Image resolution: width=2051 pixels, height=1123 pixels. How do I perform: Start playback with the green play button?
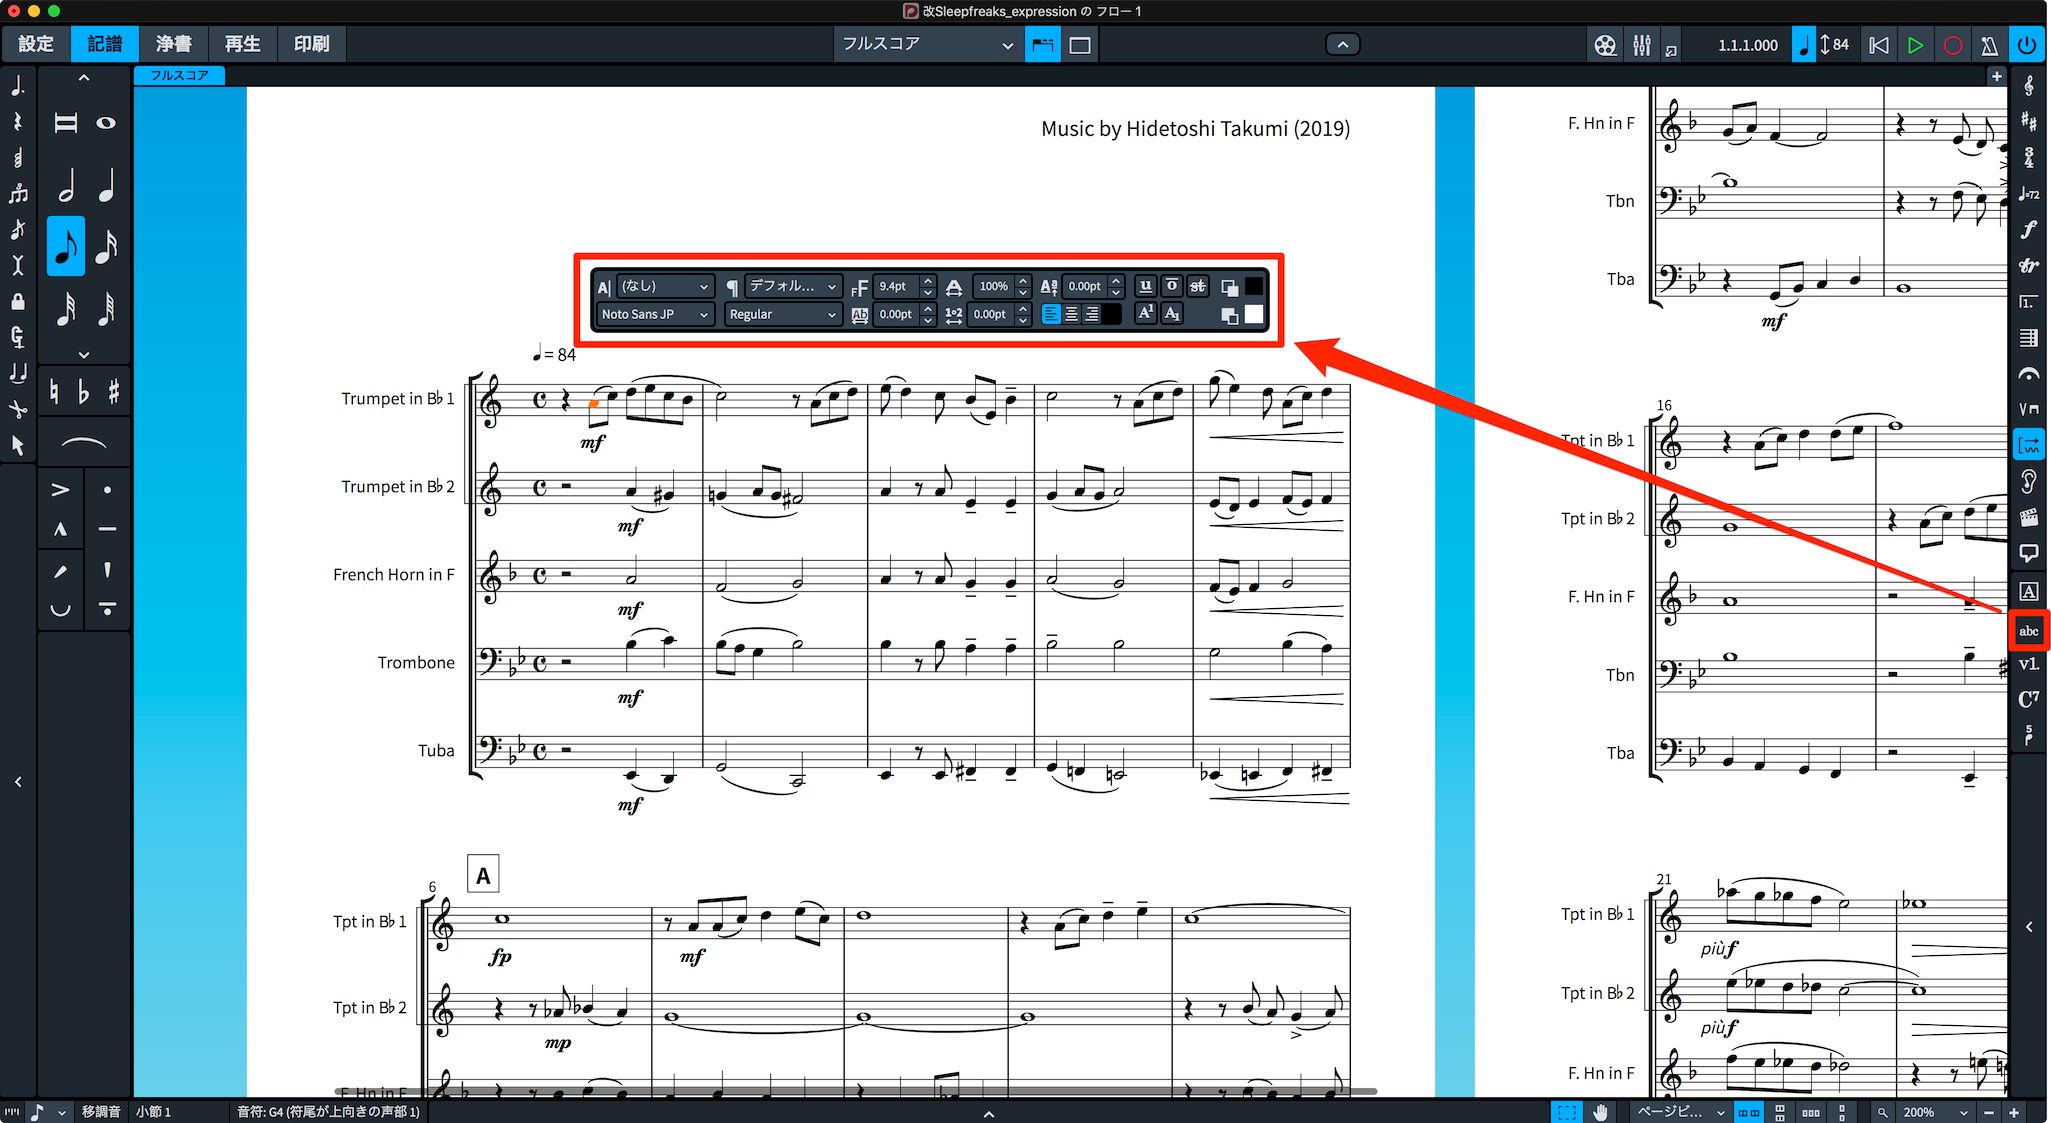click(1915, 45)
